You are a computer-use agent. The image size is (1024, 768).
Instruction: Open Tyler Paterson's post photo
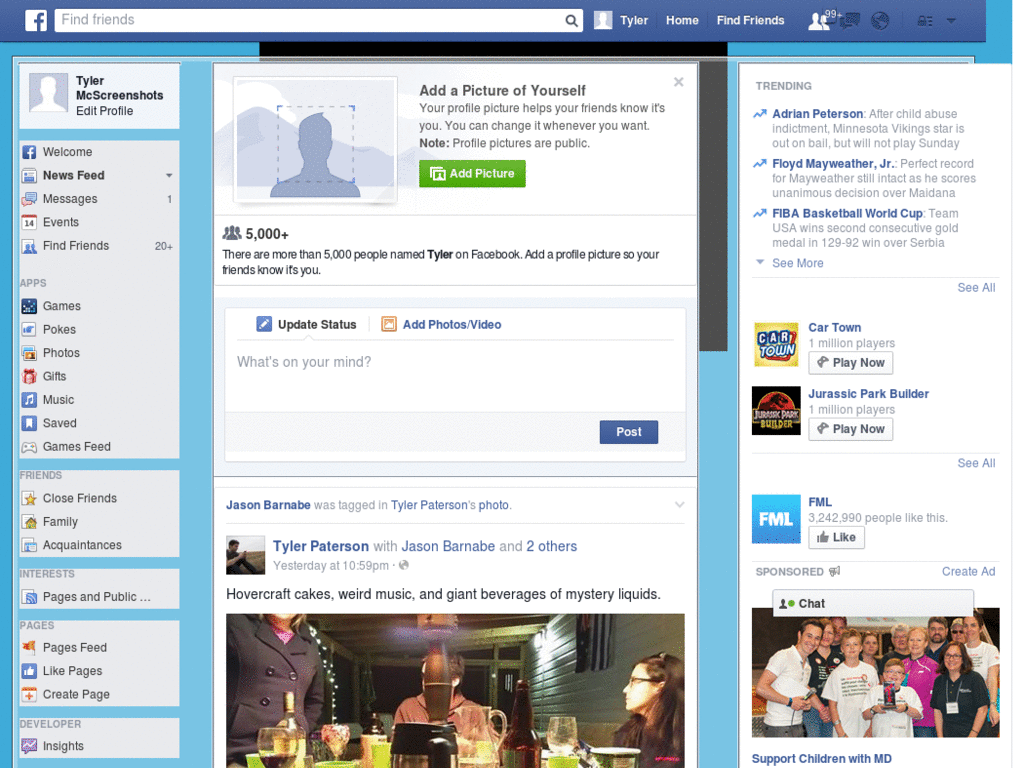pyautogui.click(x=455, y=690)
